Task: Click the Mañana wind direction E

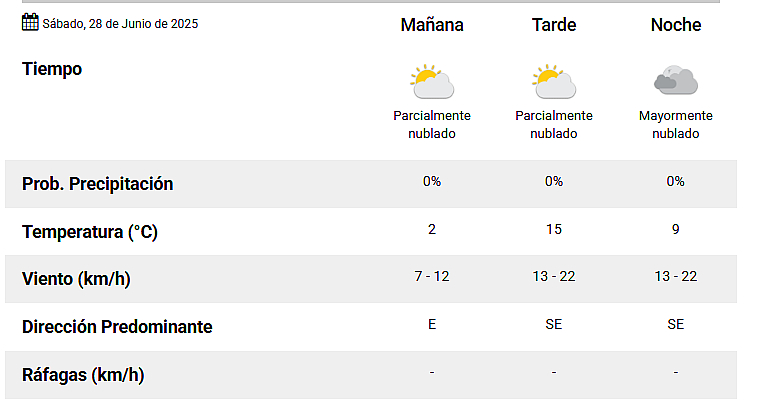Action: [x=432, y=324]
